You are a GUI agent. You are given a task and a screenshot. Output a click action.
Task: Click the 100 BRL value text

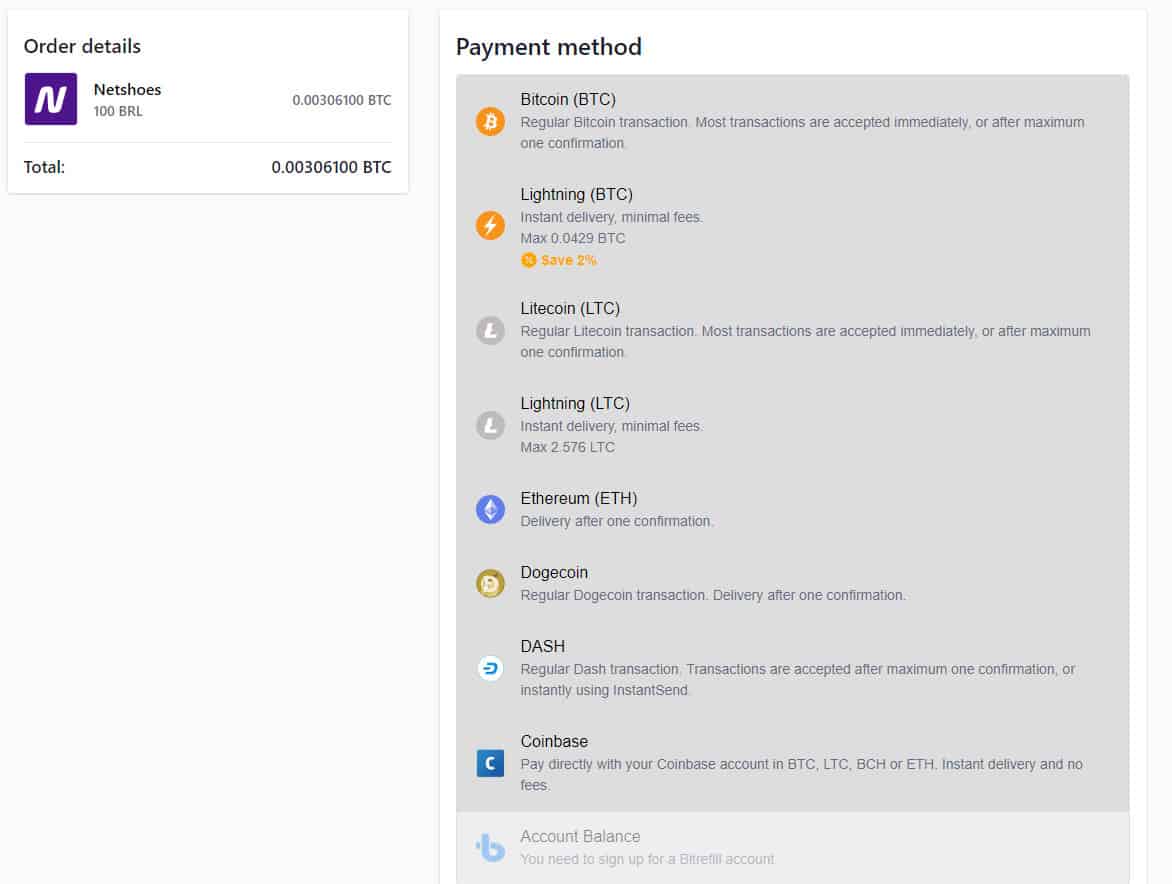117,111
